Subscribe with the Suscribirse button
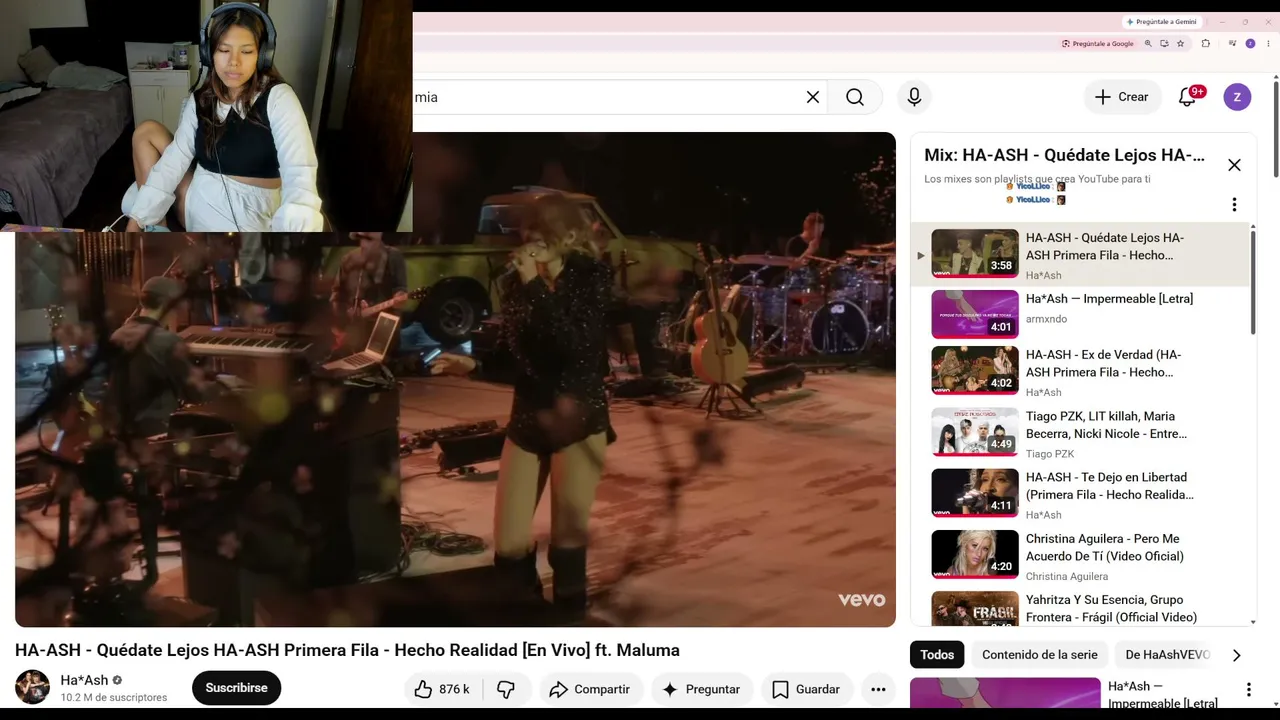The height and width of the screenshot is (720, 1280). pos(236,688)
